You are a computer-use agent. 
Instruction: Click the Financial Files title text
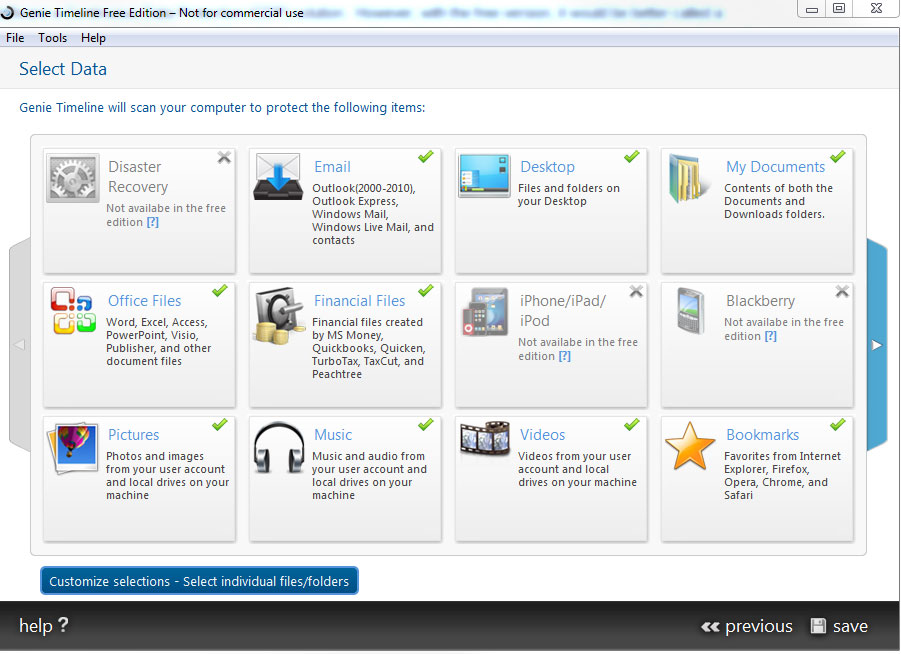click(x=359, y=301)
